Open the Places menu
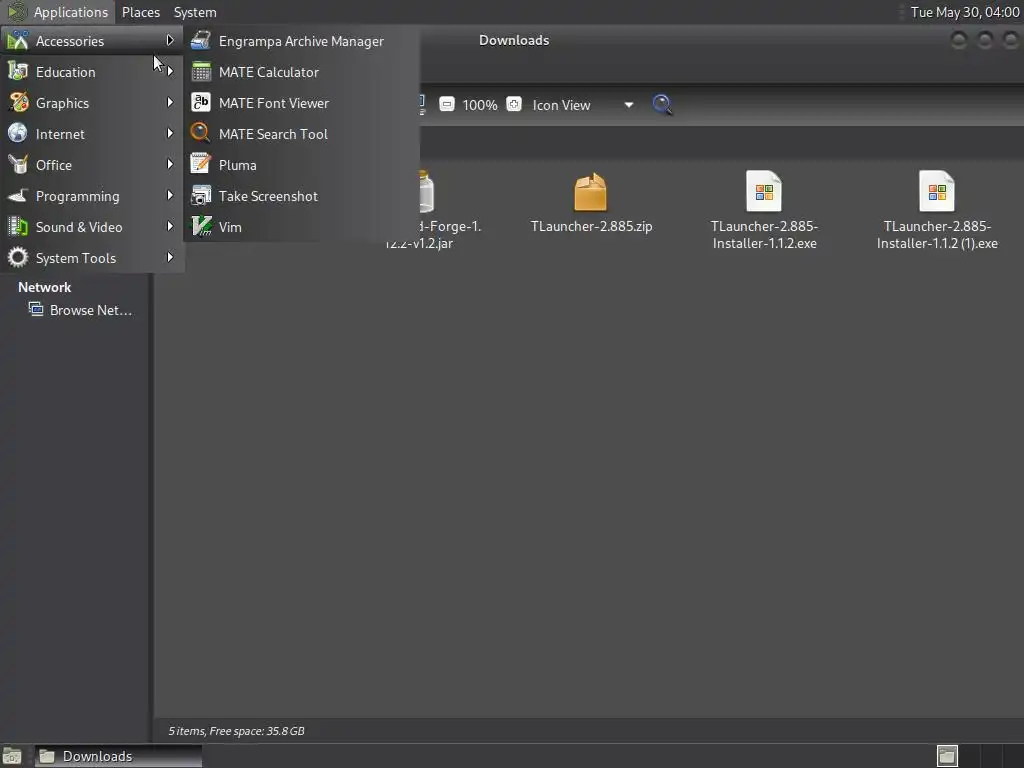1024x768 pixels. tap(140, 12)
